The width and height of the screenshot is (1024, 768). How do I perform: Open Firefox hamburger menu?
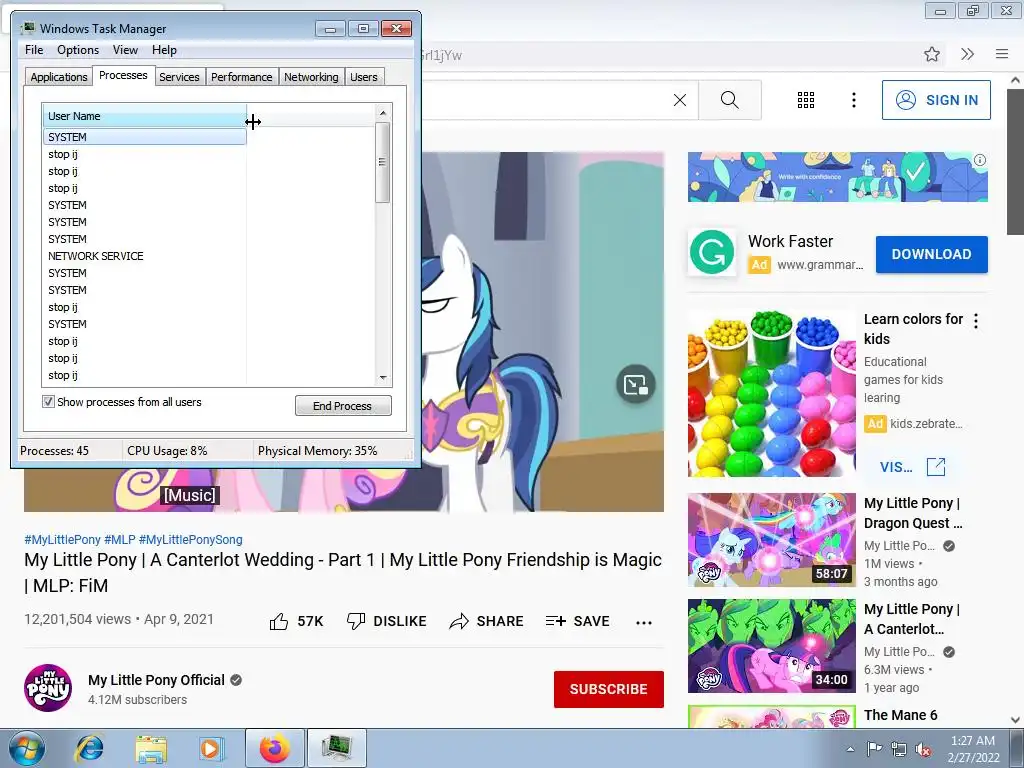(1002, 54)
